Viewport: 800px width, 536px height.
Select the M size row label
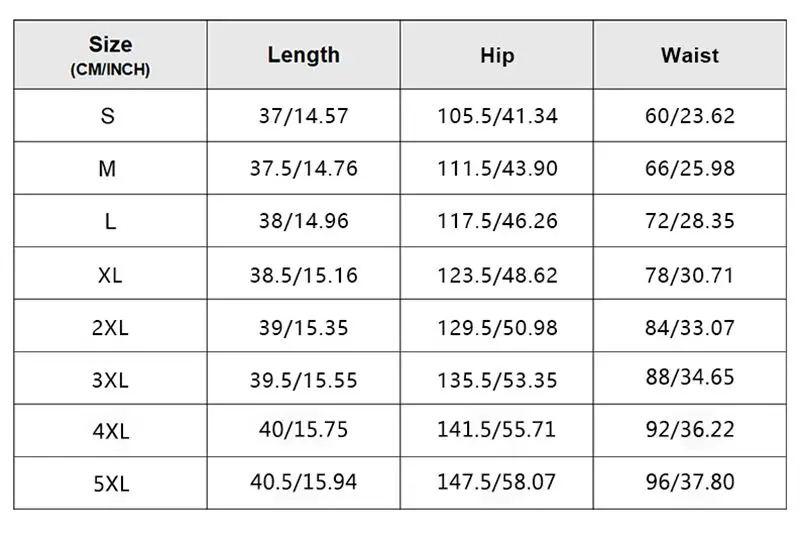[x=108, y=169]
